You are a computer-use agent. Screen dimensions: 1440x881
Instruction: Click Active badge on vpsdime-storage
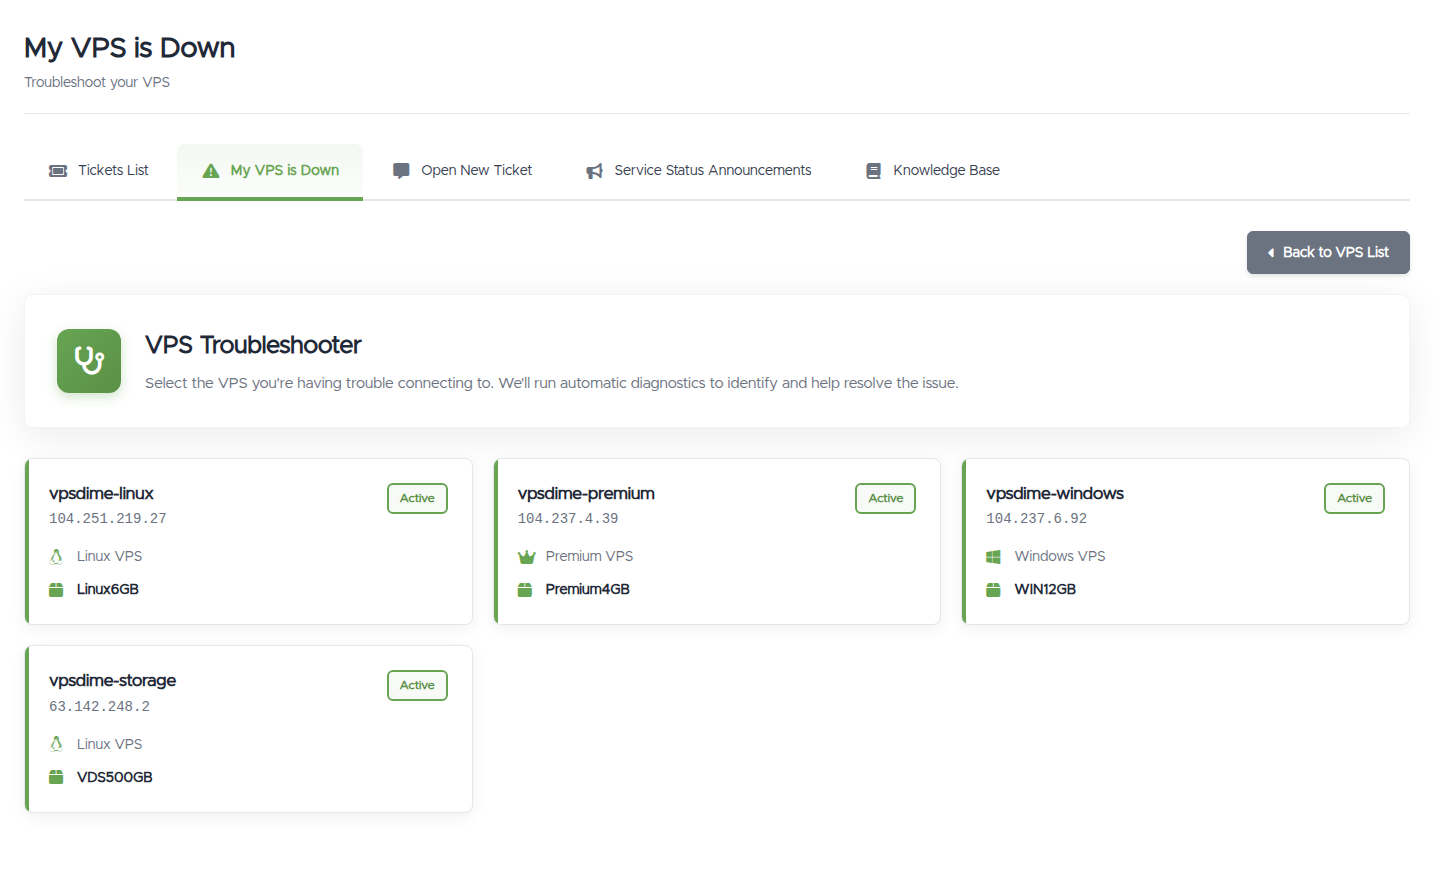coord(417,685)
